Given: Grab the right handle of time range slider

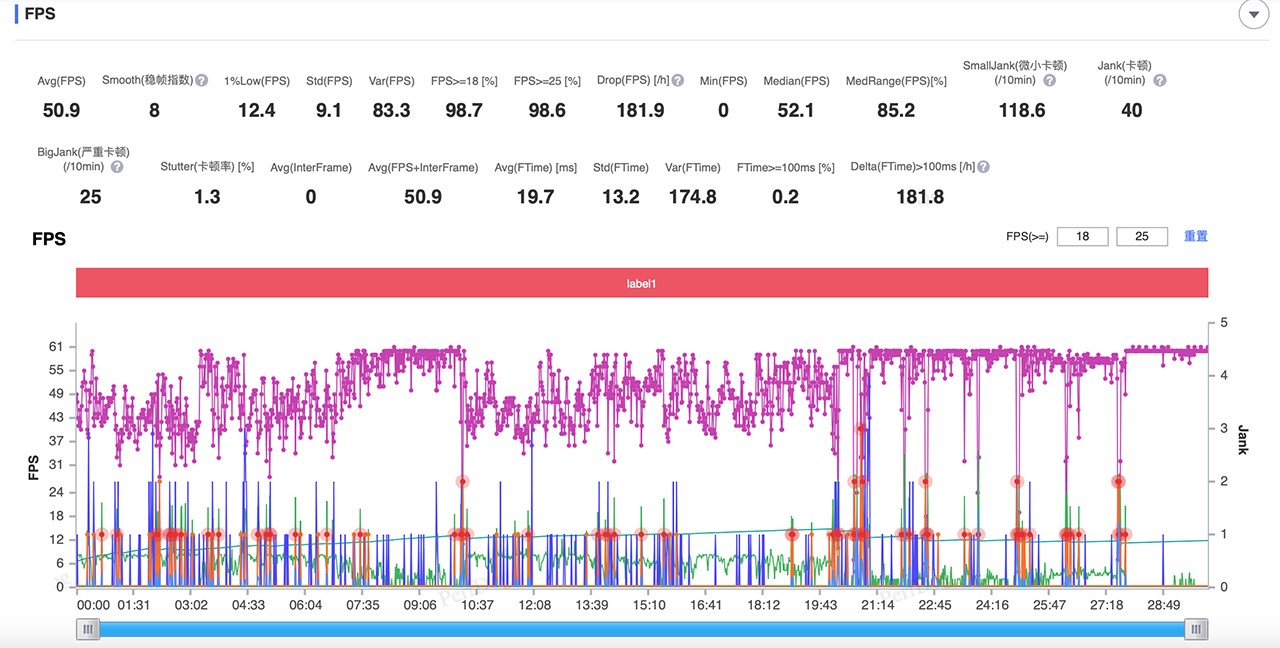Looking at the screenshot, I should [1197, 629].
